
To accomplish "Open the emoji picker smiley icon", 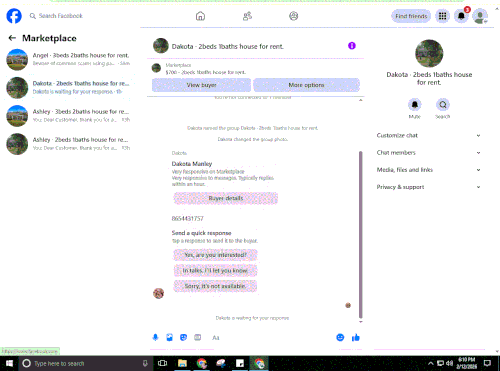I will point(340,338).
